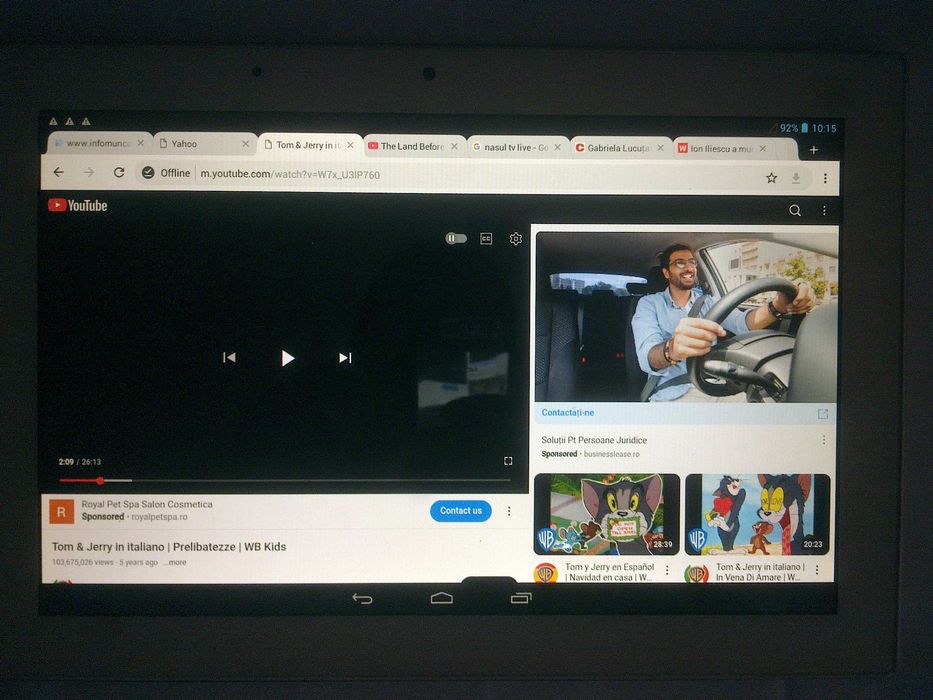Screen dimensions: 933x700
Task: Tap the download icon in the address bar
Action: [796, 178]
